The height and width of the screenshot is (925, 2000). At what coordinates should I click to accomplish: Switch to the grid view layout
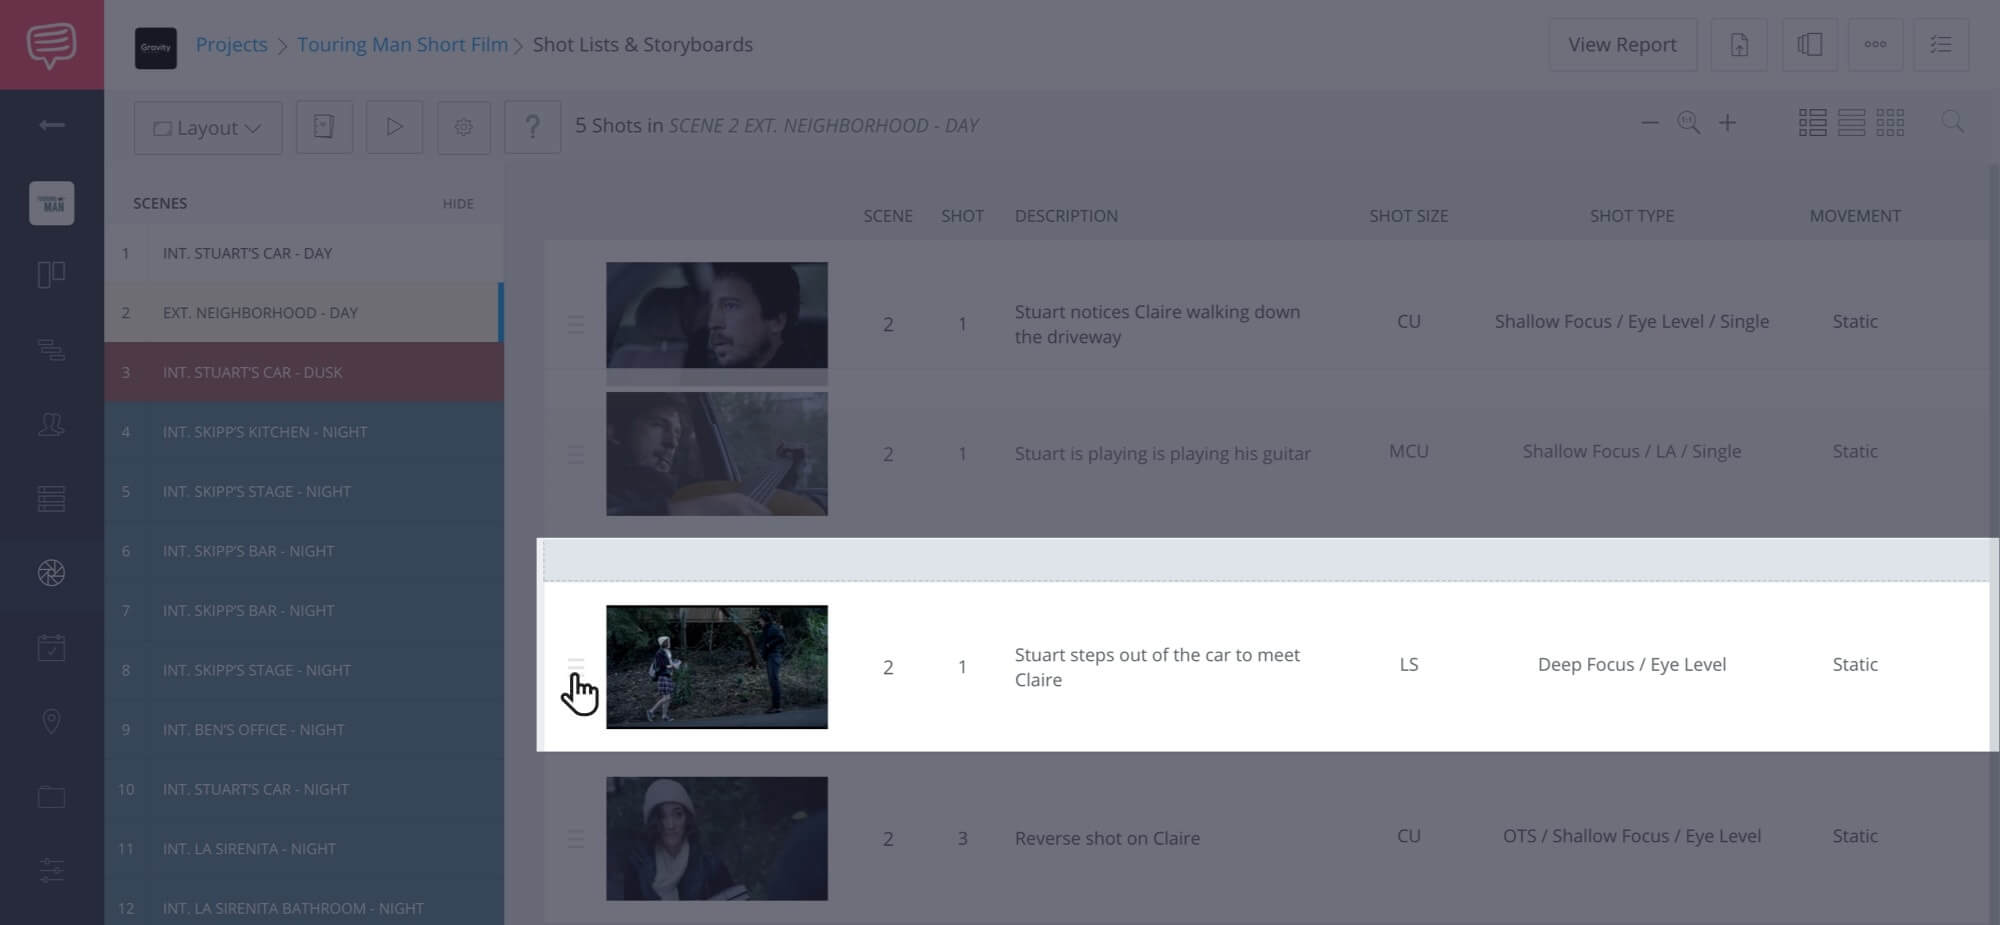[x=1889, y=123]
